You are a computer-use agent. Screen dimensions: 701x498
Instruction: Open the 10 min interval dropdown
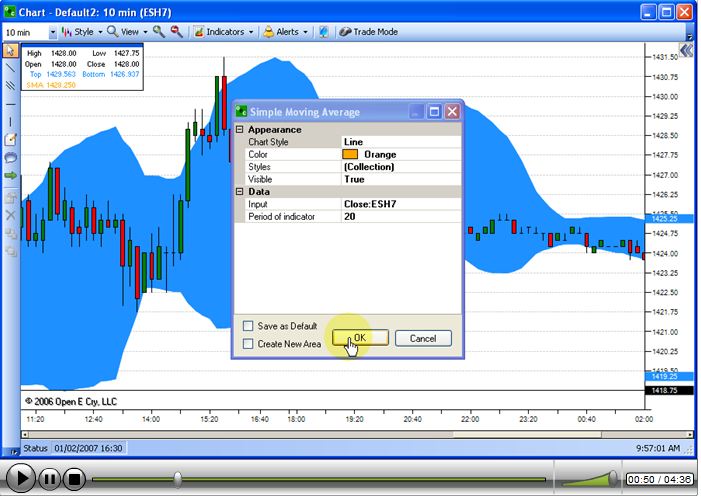(x=52, y=32)
